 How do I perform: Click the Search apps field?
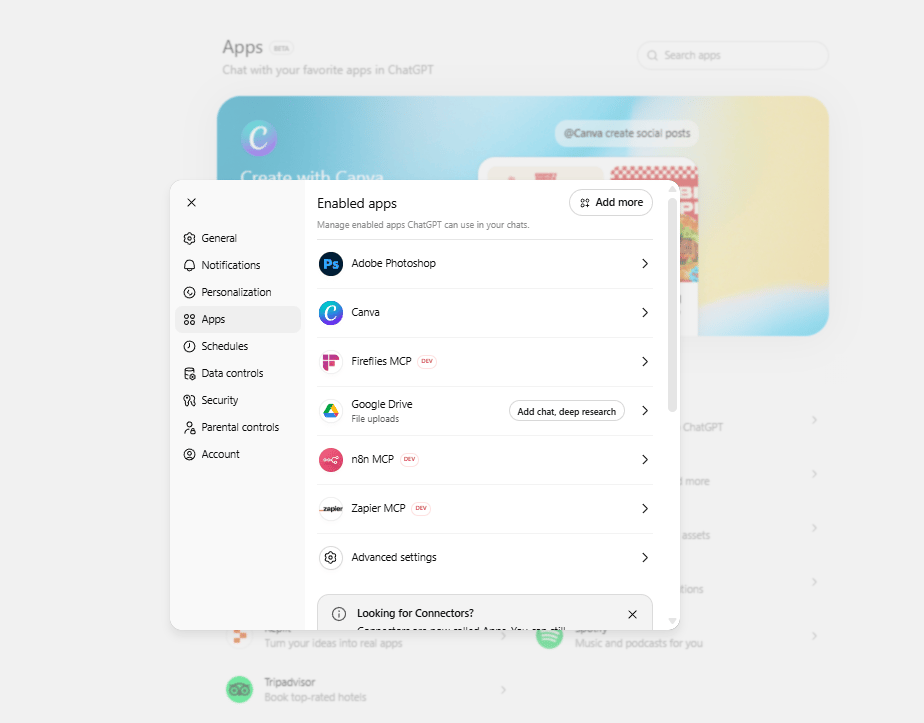pyautogui.click(x=732, y=55)
